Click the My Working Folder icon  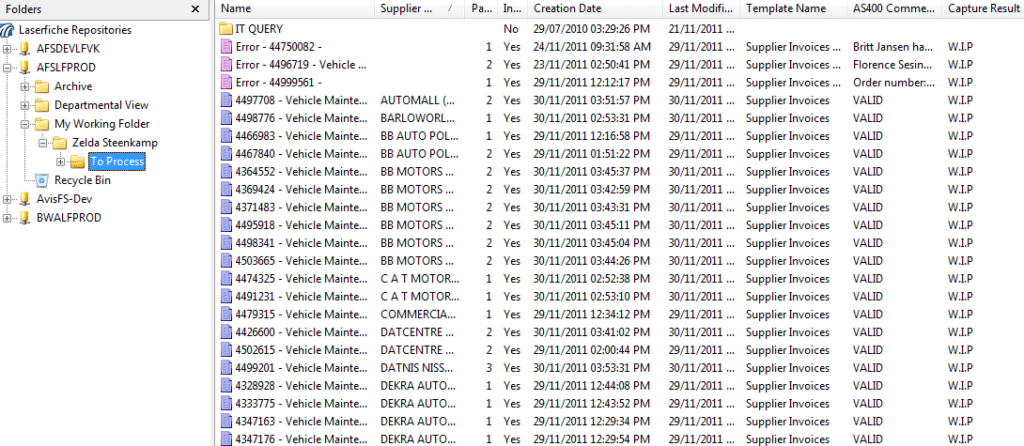(42, 124)
